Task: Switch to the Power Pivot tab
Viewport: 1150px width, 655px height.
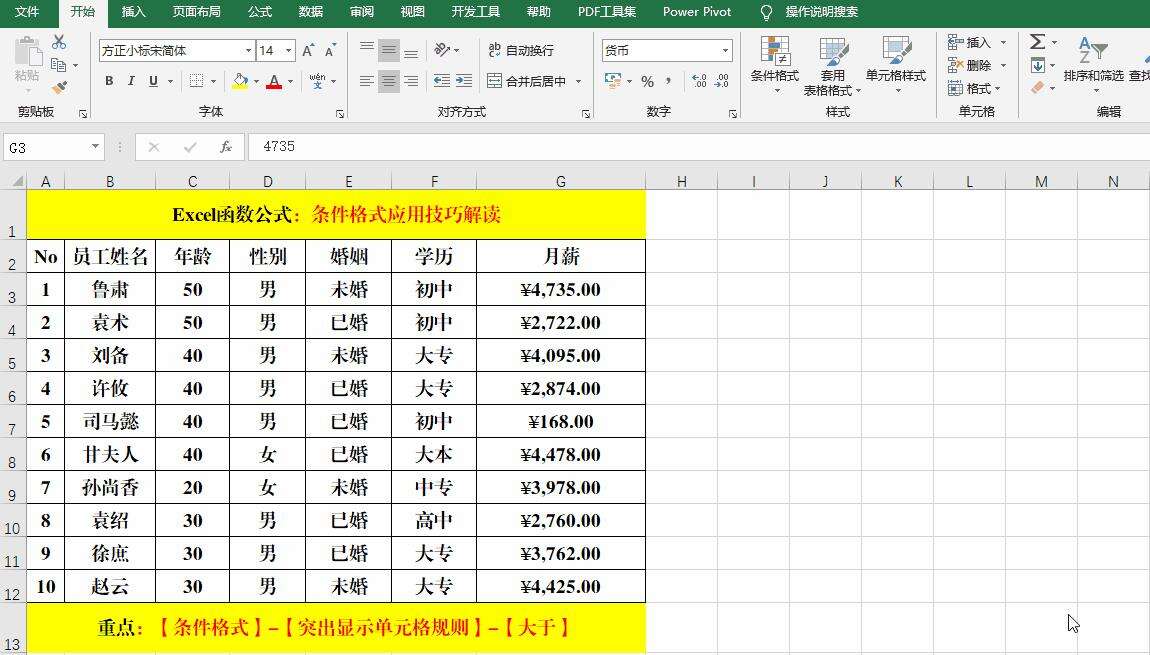Action: click(697, 12)
